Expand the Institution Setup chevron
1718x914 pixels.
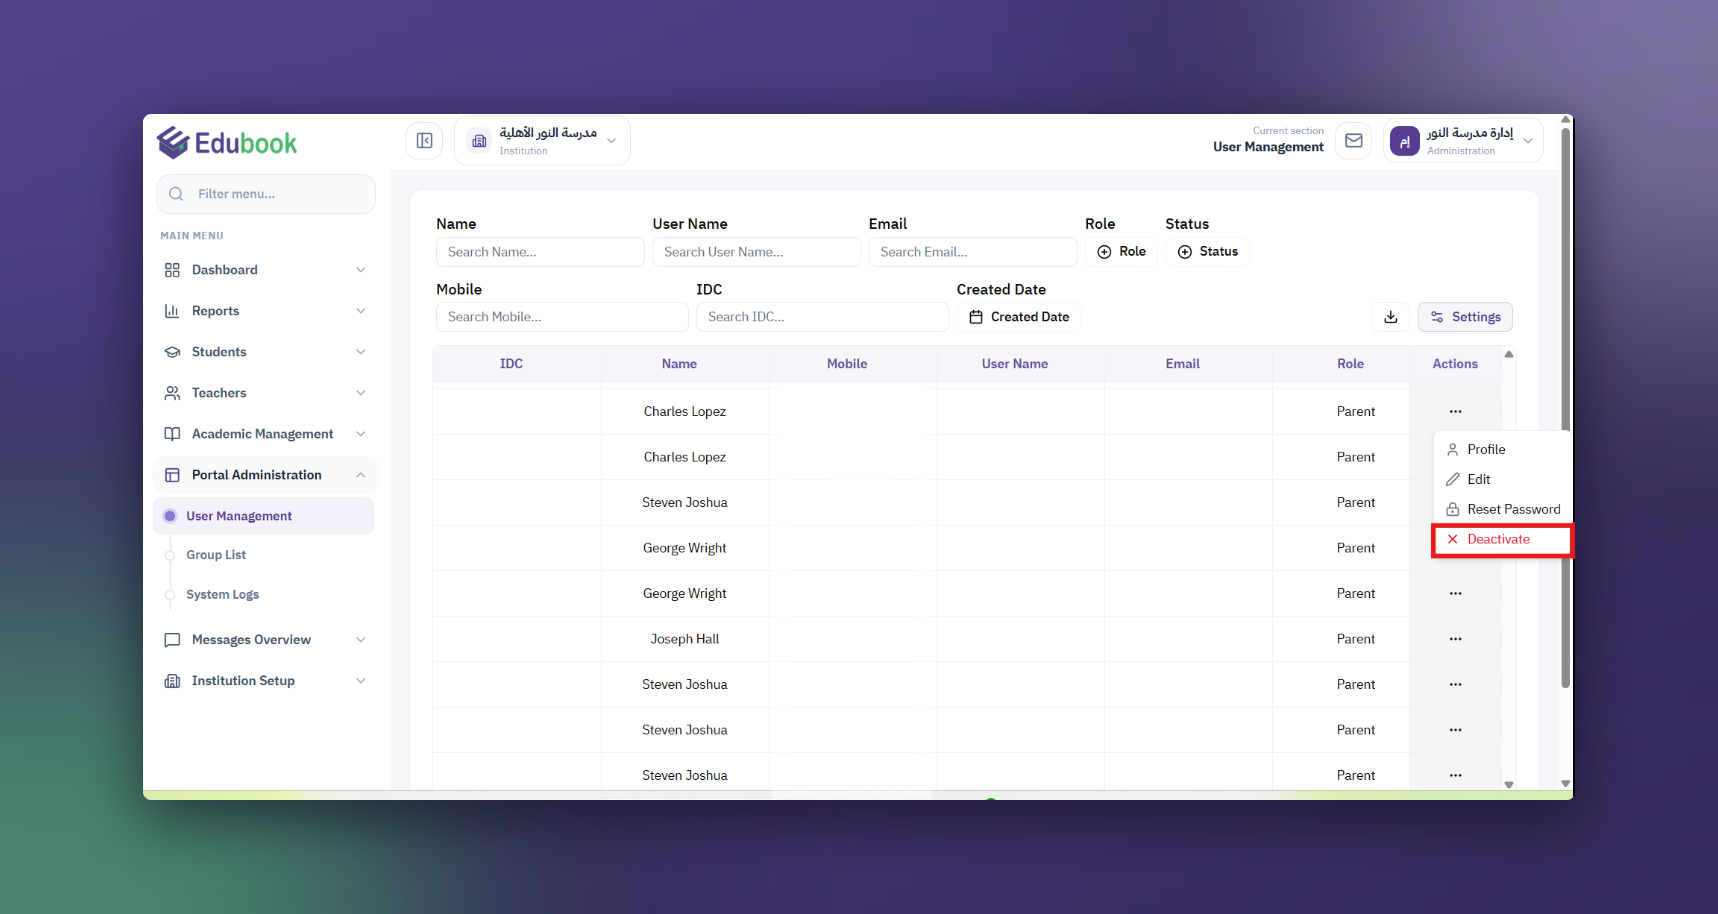[361, 681]
